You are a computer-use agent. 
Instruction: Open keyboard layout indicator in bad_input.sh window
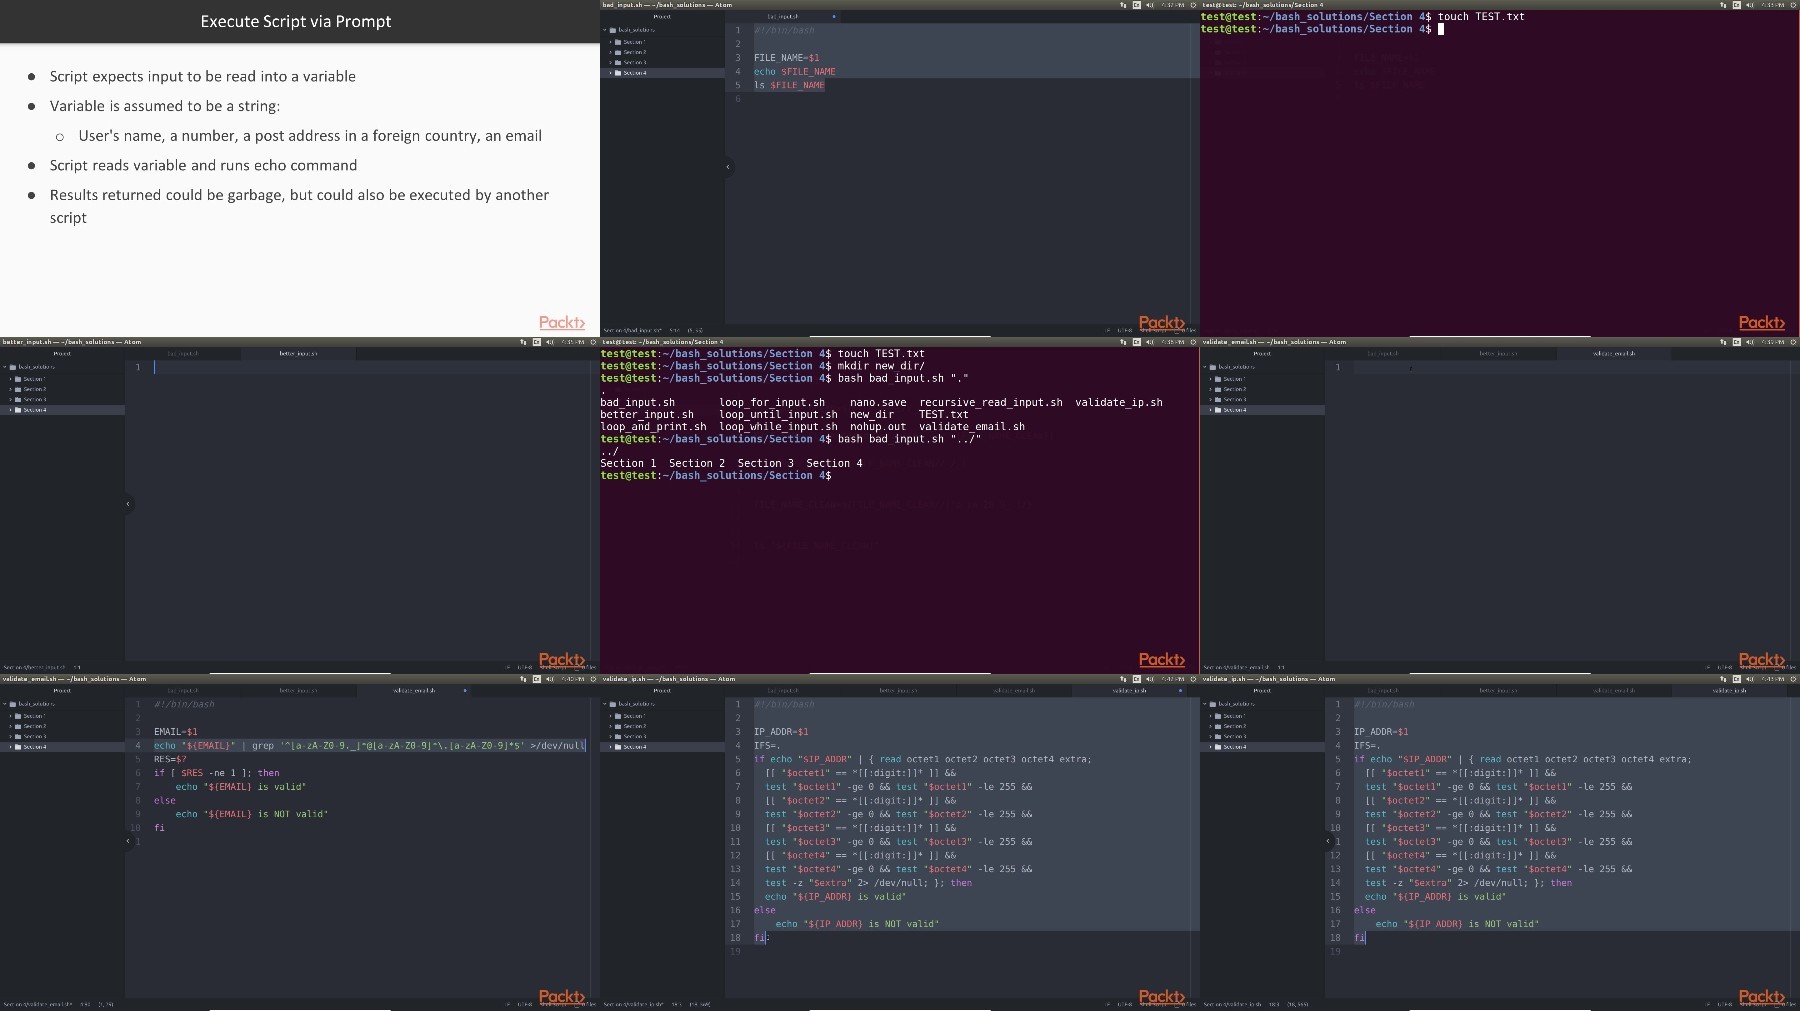[1137, 5]
